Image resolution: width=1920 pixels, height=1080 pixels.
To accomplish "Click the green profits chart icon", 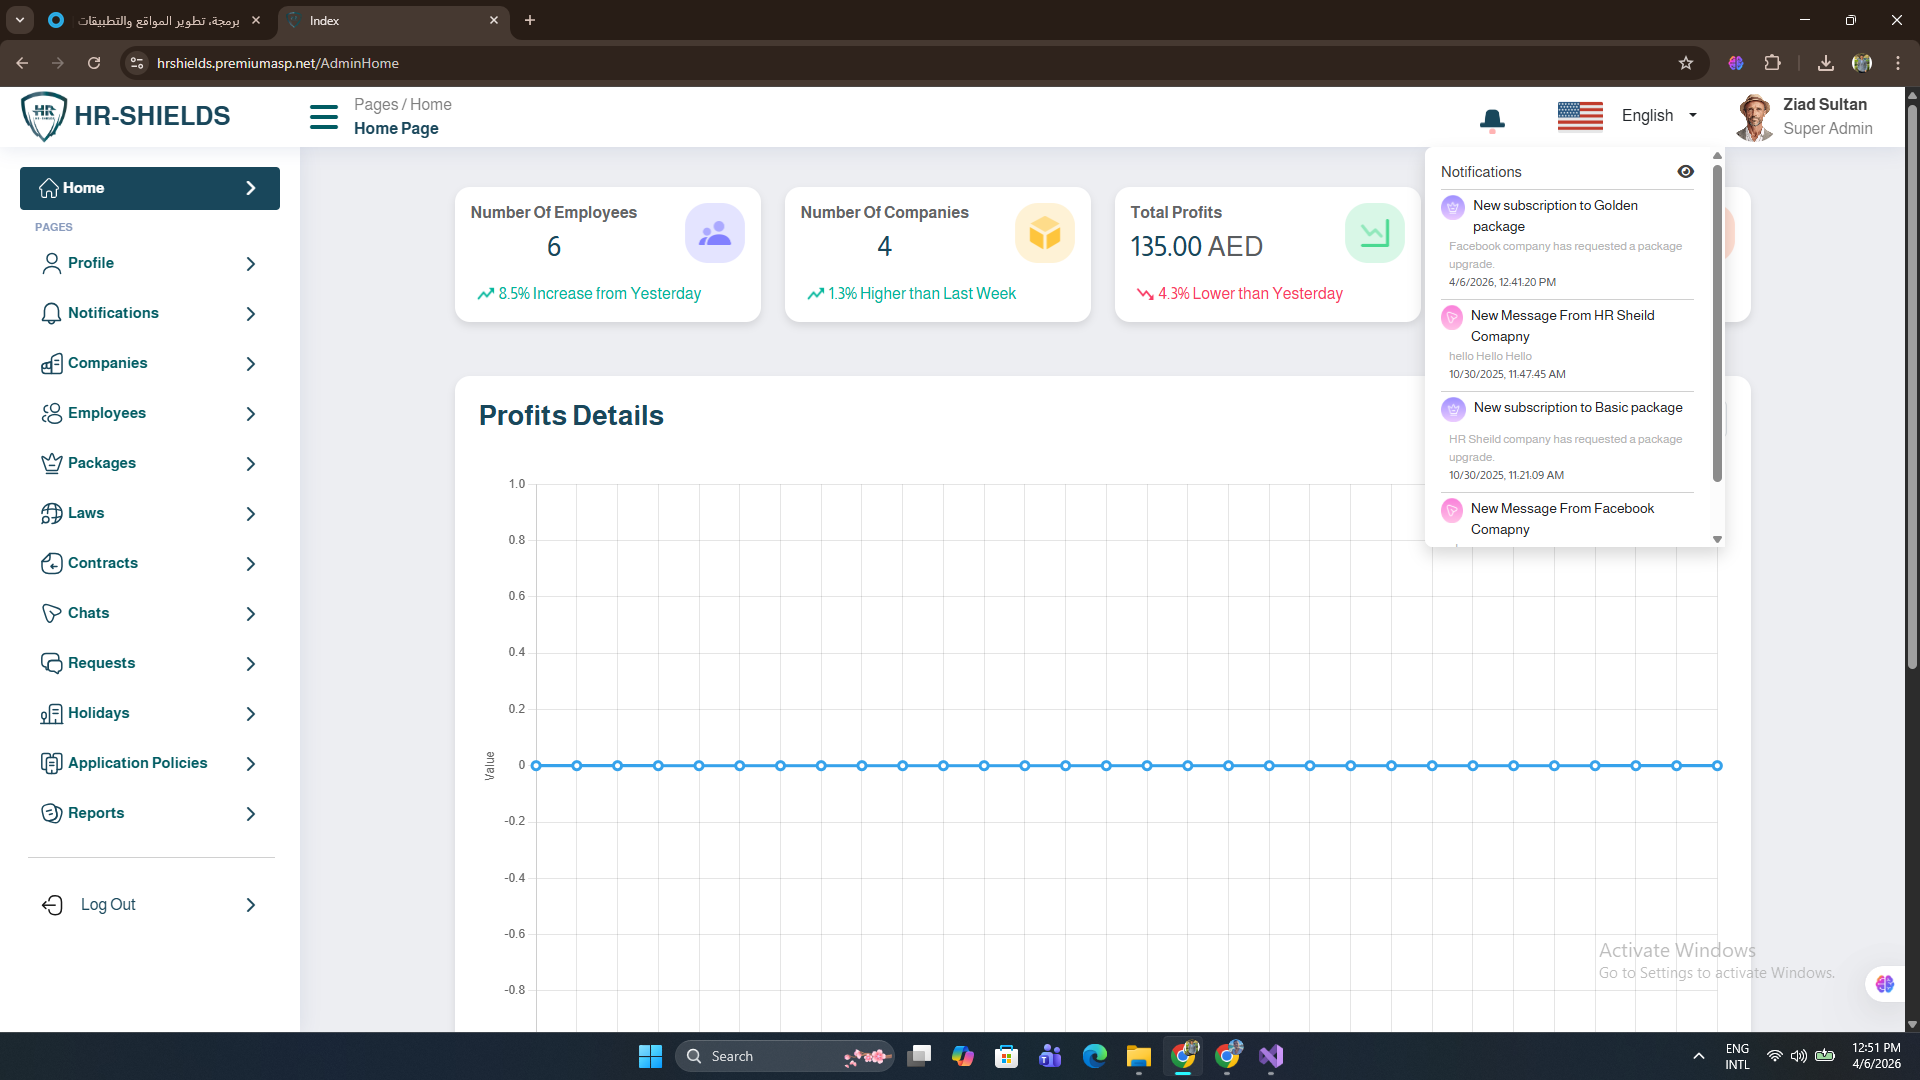I will click(1374, 233).
